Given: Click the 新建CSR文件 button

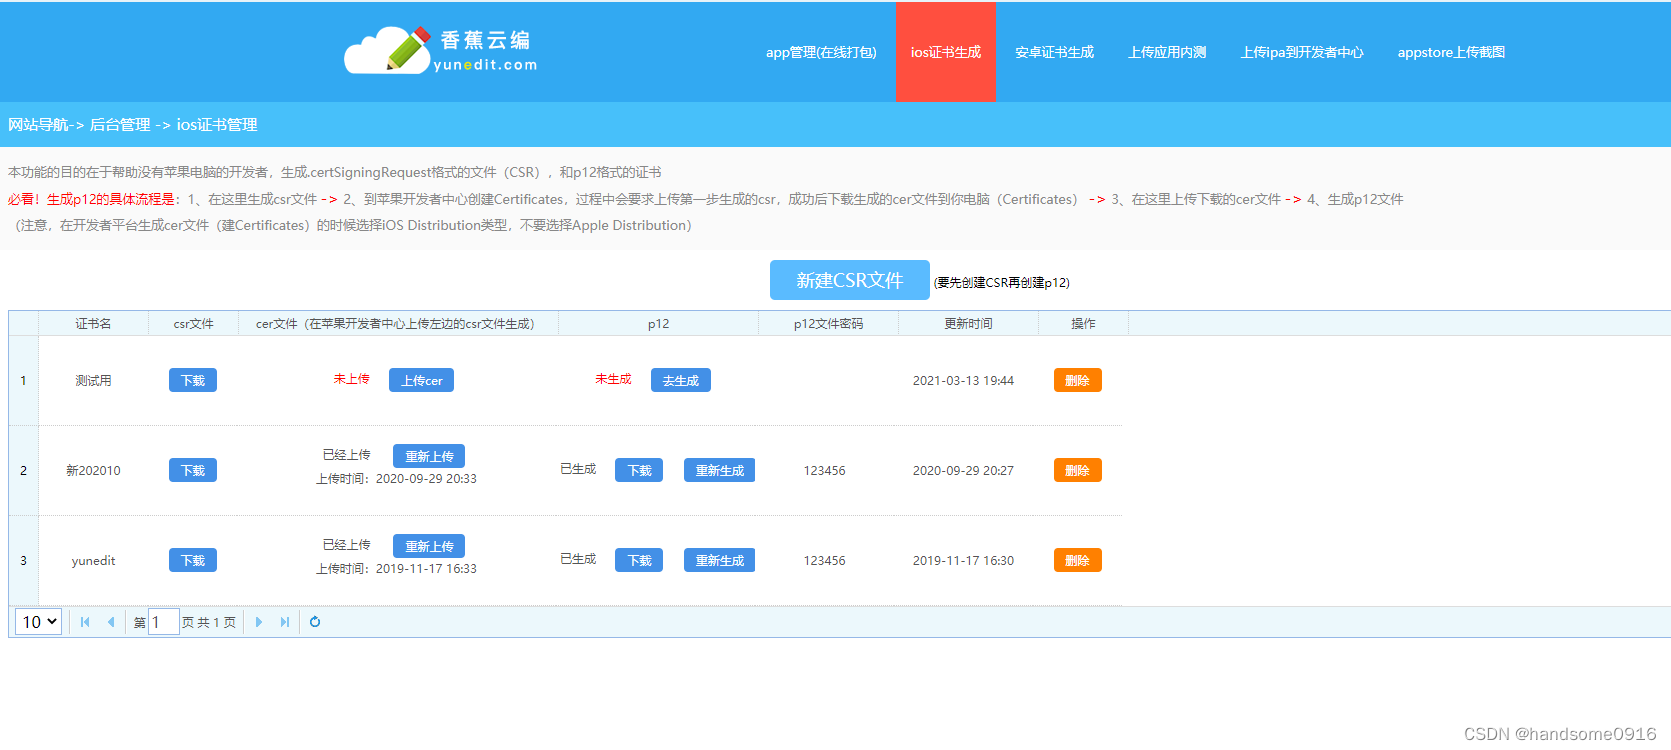Looking at the screenshot, I should (849, 280).
